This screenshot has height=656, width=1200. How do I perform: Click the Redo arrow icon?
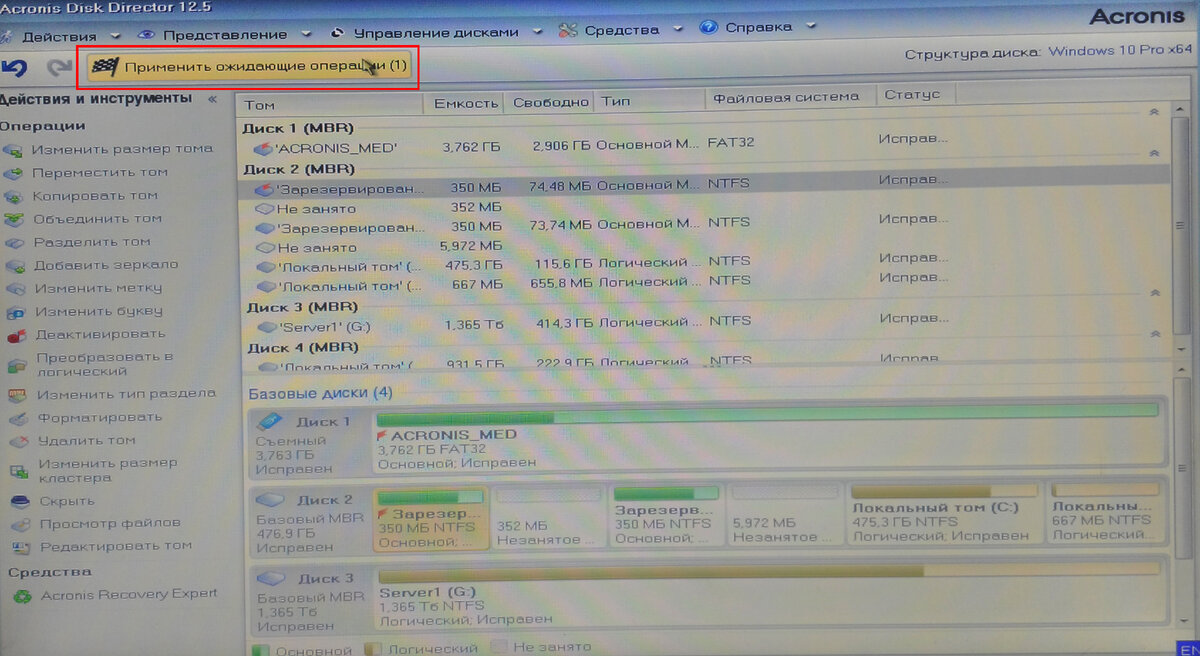60,68
